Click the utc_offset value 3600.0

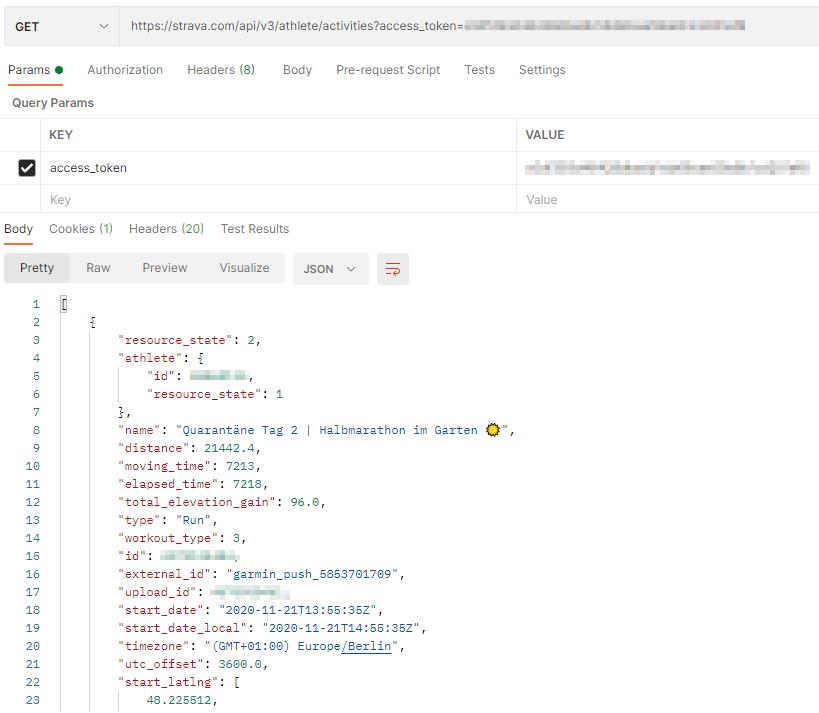[x=240, y=664]
